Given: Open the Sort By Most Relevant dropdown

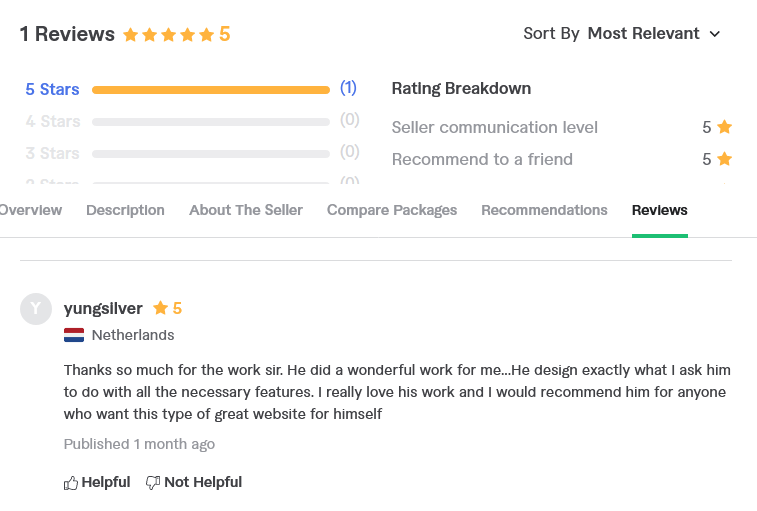Looking at the screenshot, I should click(x=622, y=33).
